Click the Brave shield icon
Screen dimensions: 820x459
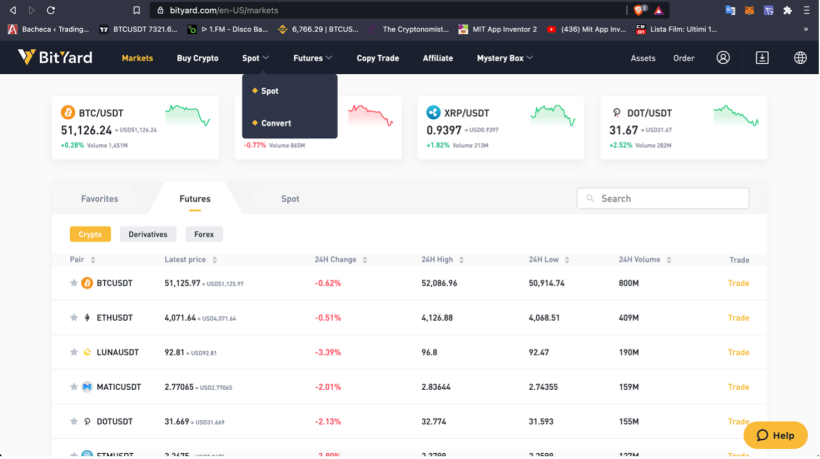639,10
